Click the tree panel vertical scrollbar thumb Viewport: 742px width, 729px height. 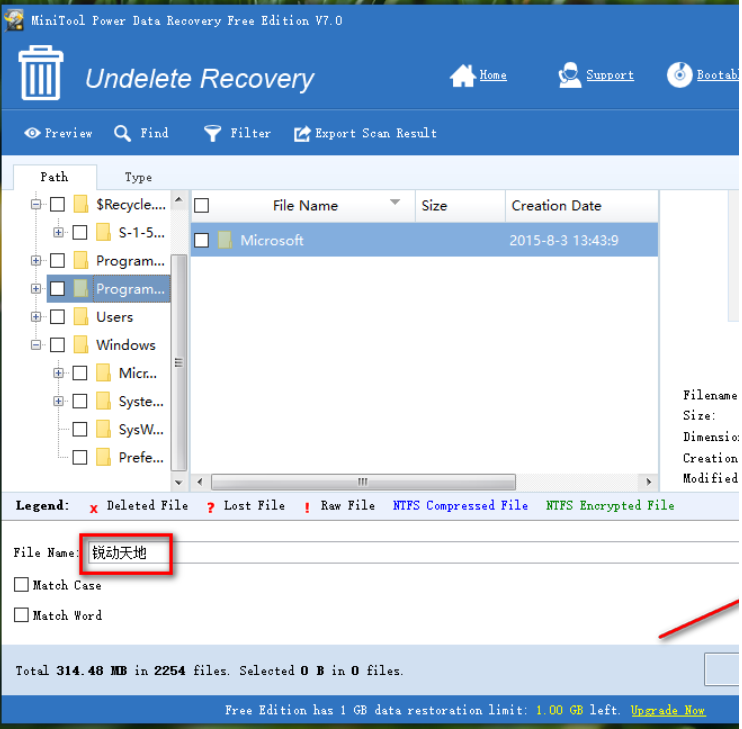pyautogui.click(x=178, y=362)
